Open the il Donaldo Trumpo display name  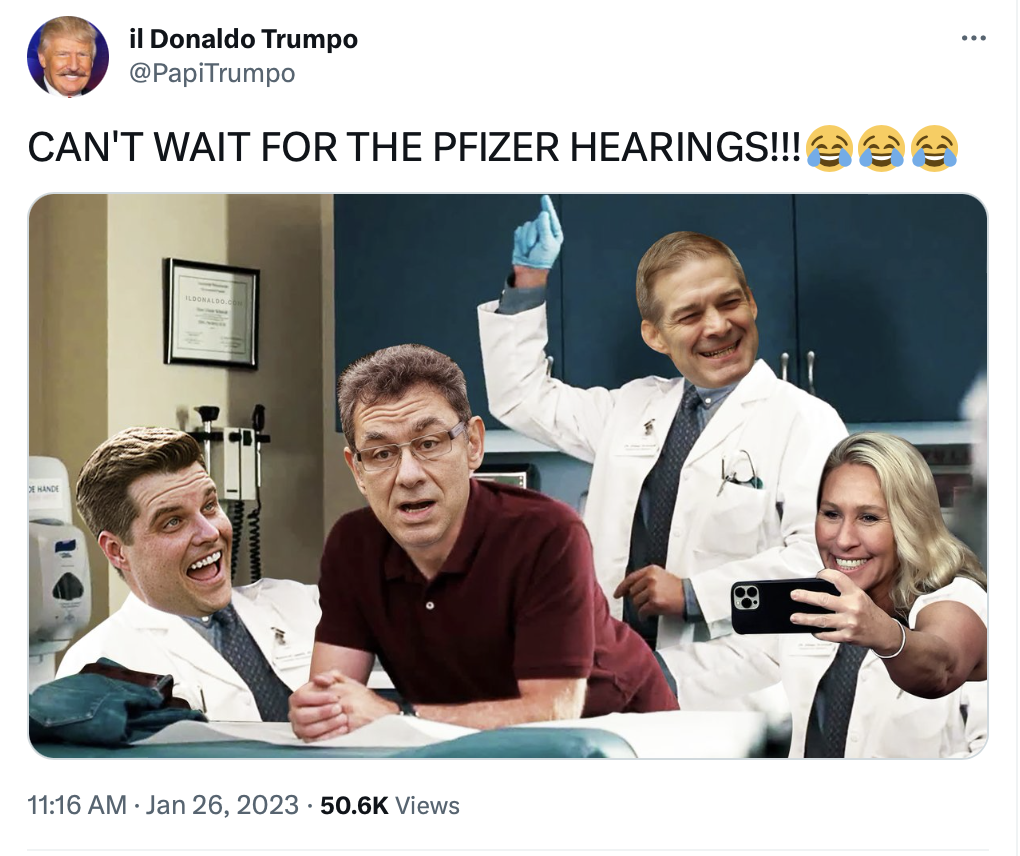click(x=243, y=39)
